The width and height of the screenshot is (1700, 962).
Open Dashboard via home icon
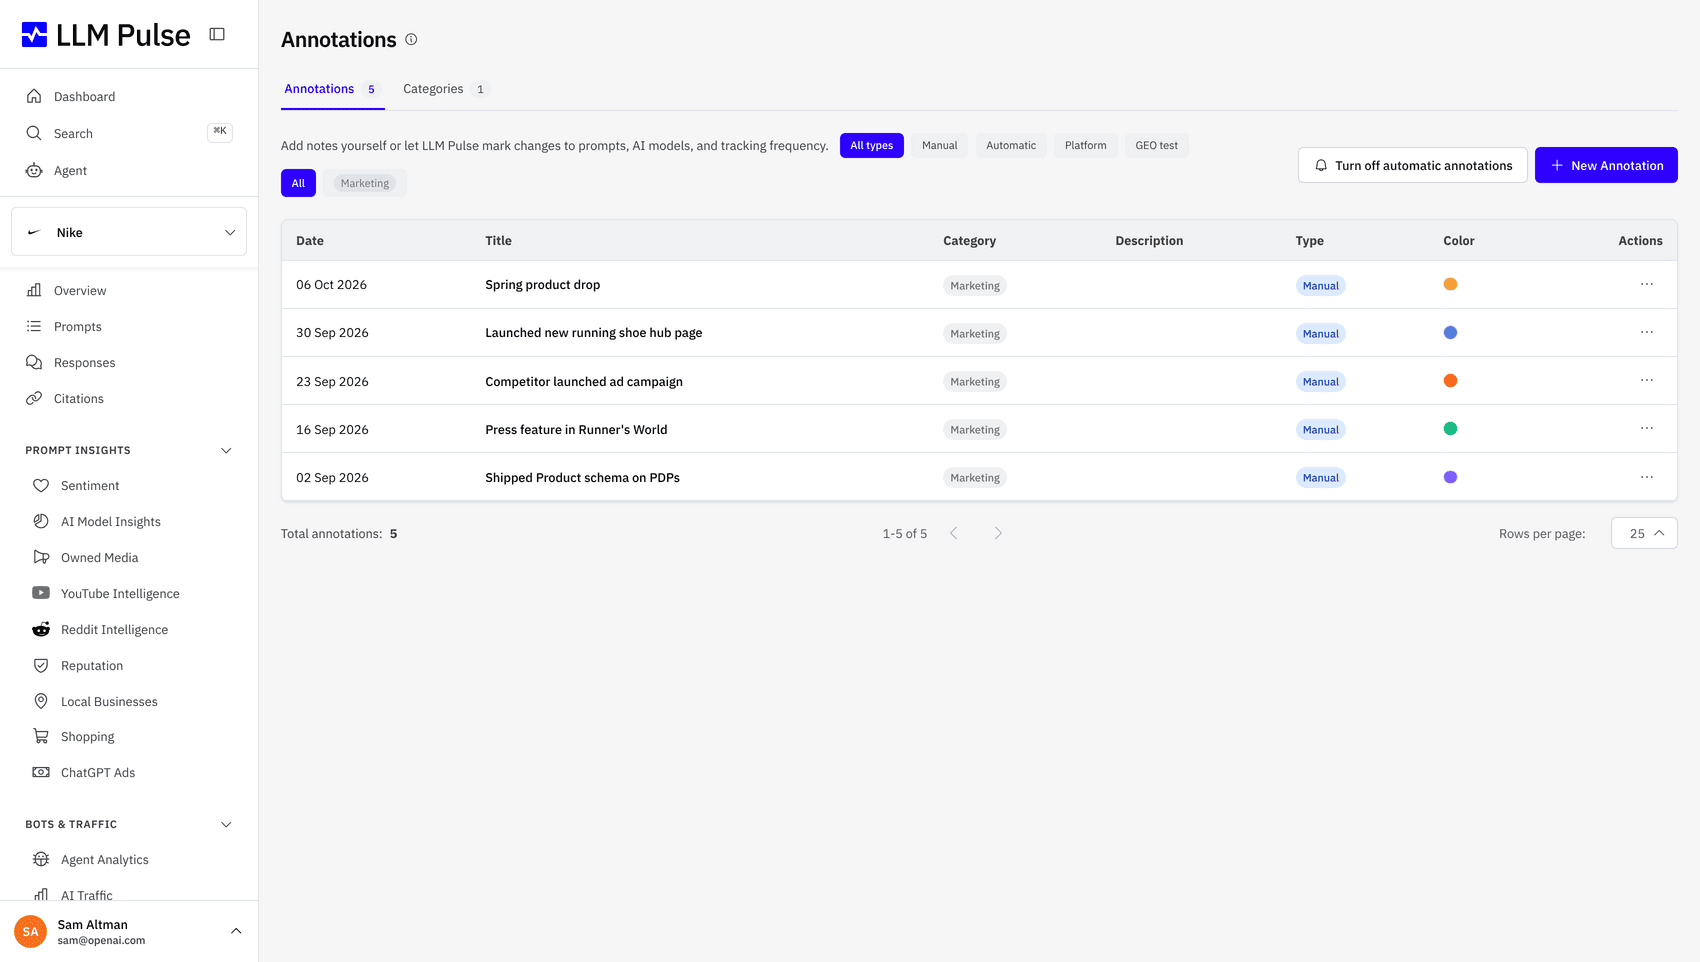coord(34,96)
